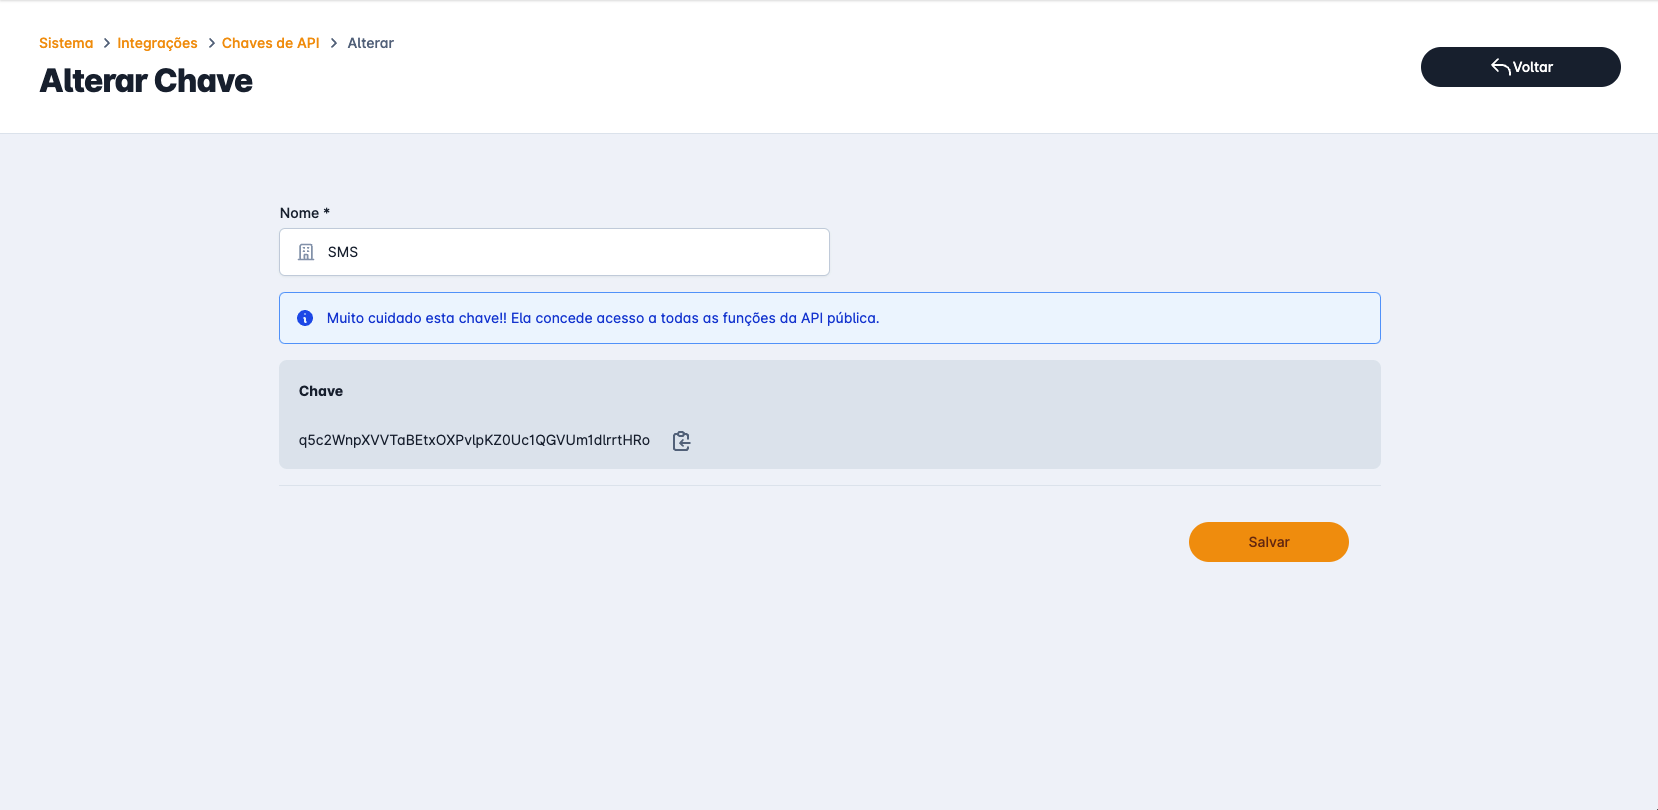Image resolution: width=1658 pixels, height=810 pixels.
Task: Click the building icon in Nome field
Action: click(x=306, y=252)
